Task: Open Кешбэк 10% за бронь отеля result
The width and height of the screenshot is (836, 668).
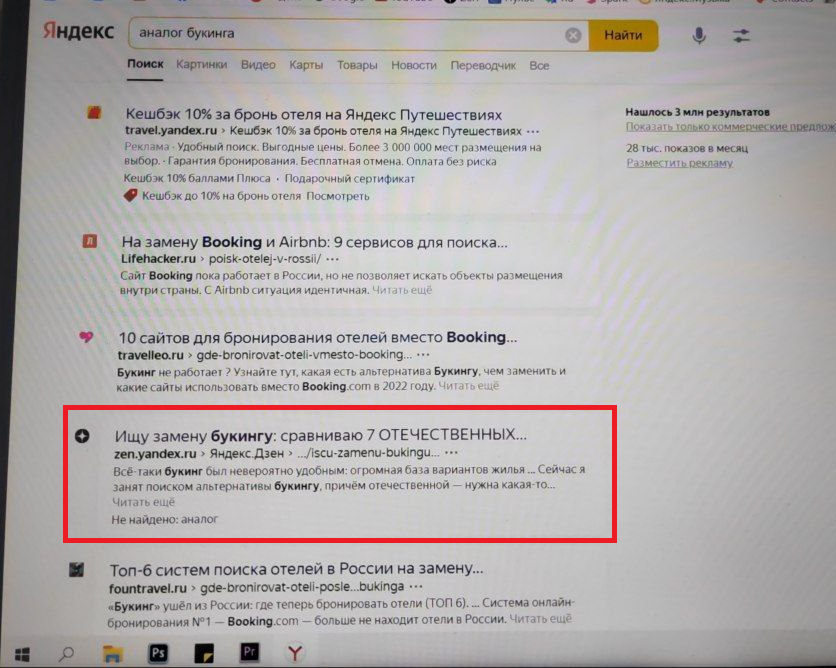Action: (314, 115)
